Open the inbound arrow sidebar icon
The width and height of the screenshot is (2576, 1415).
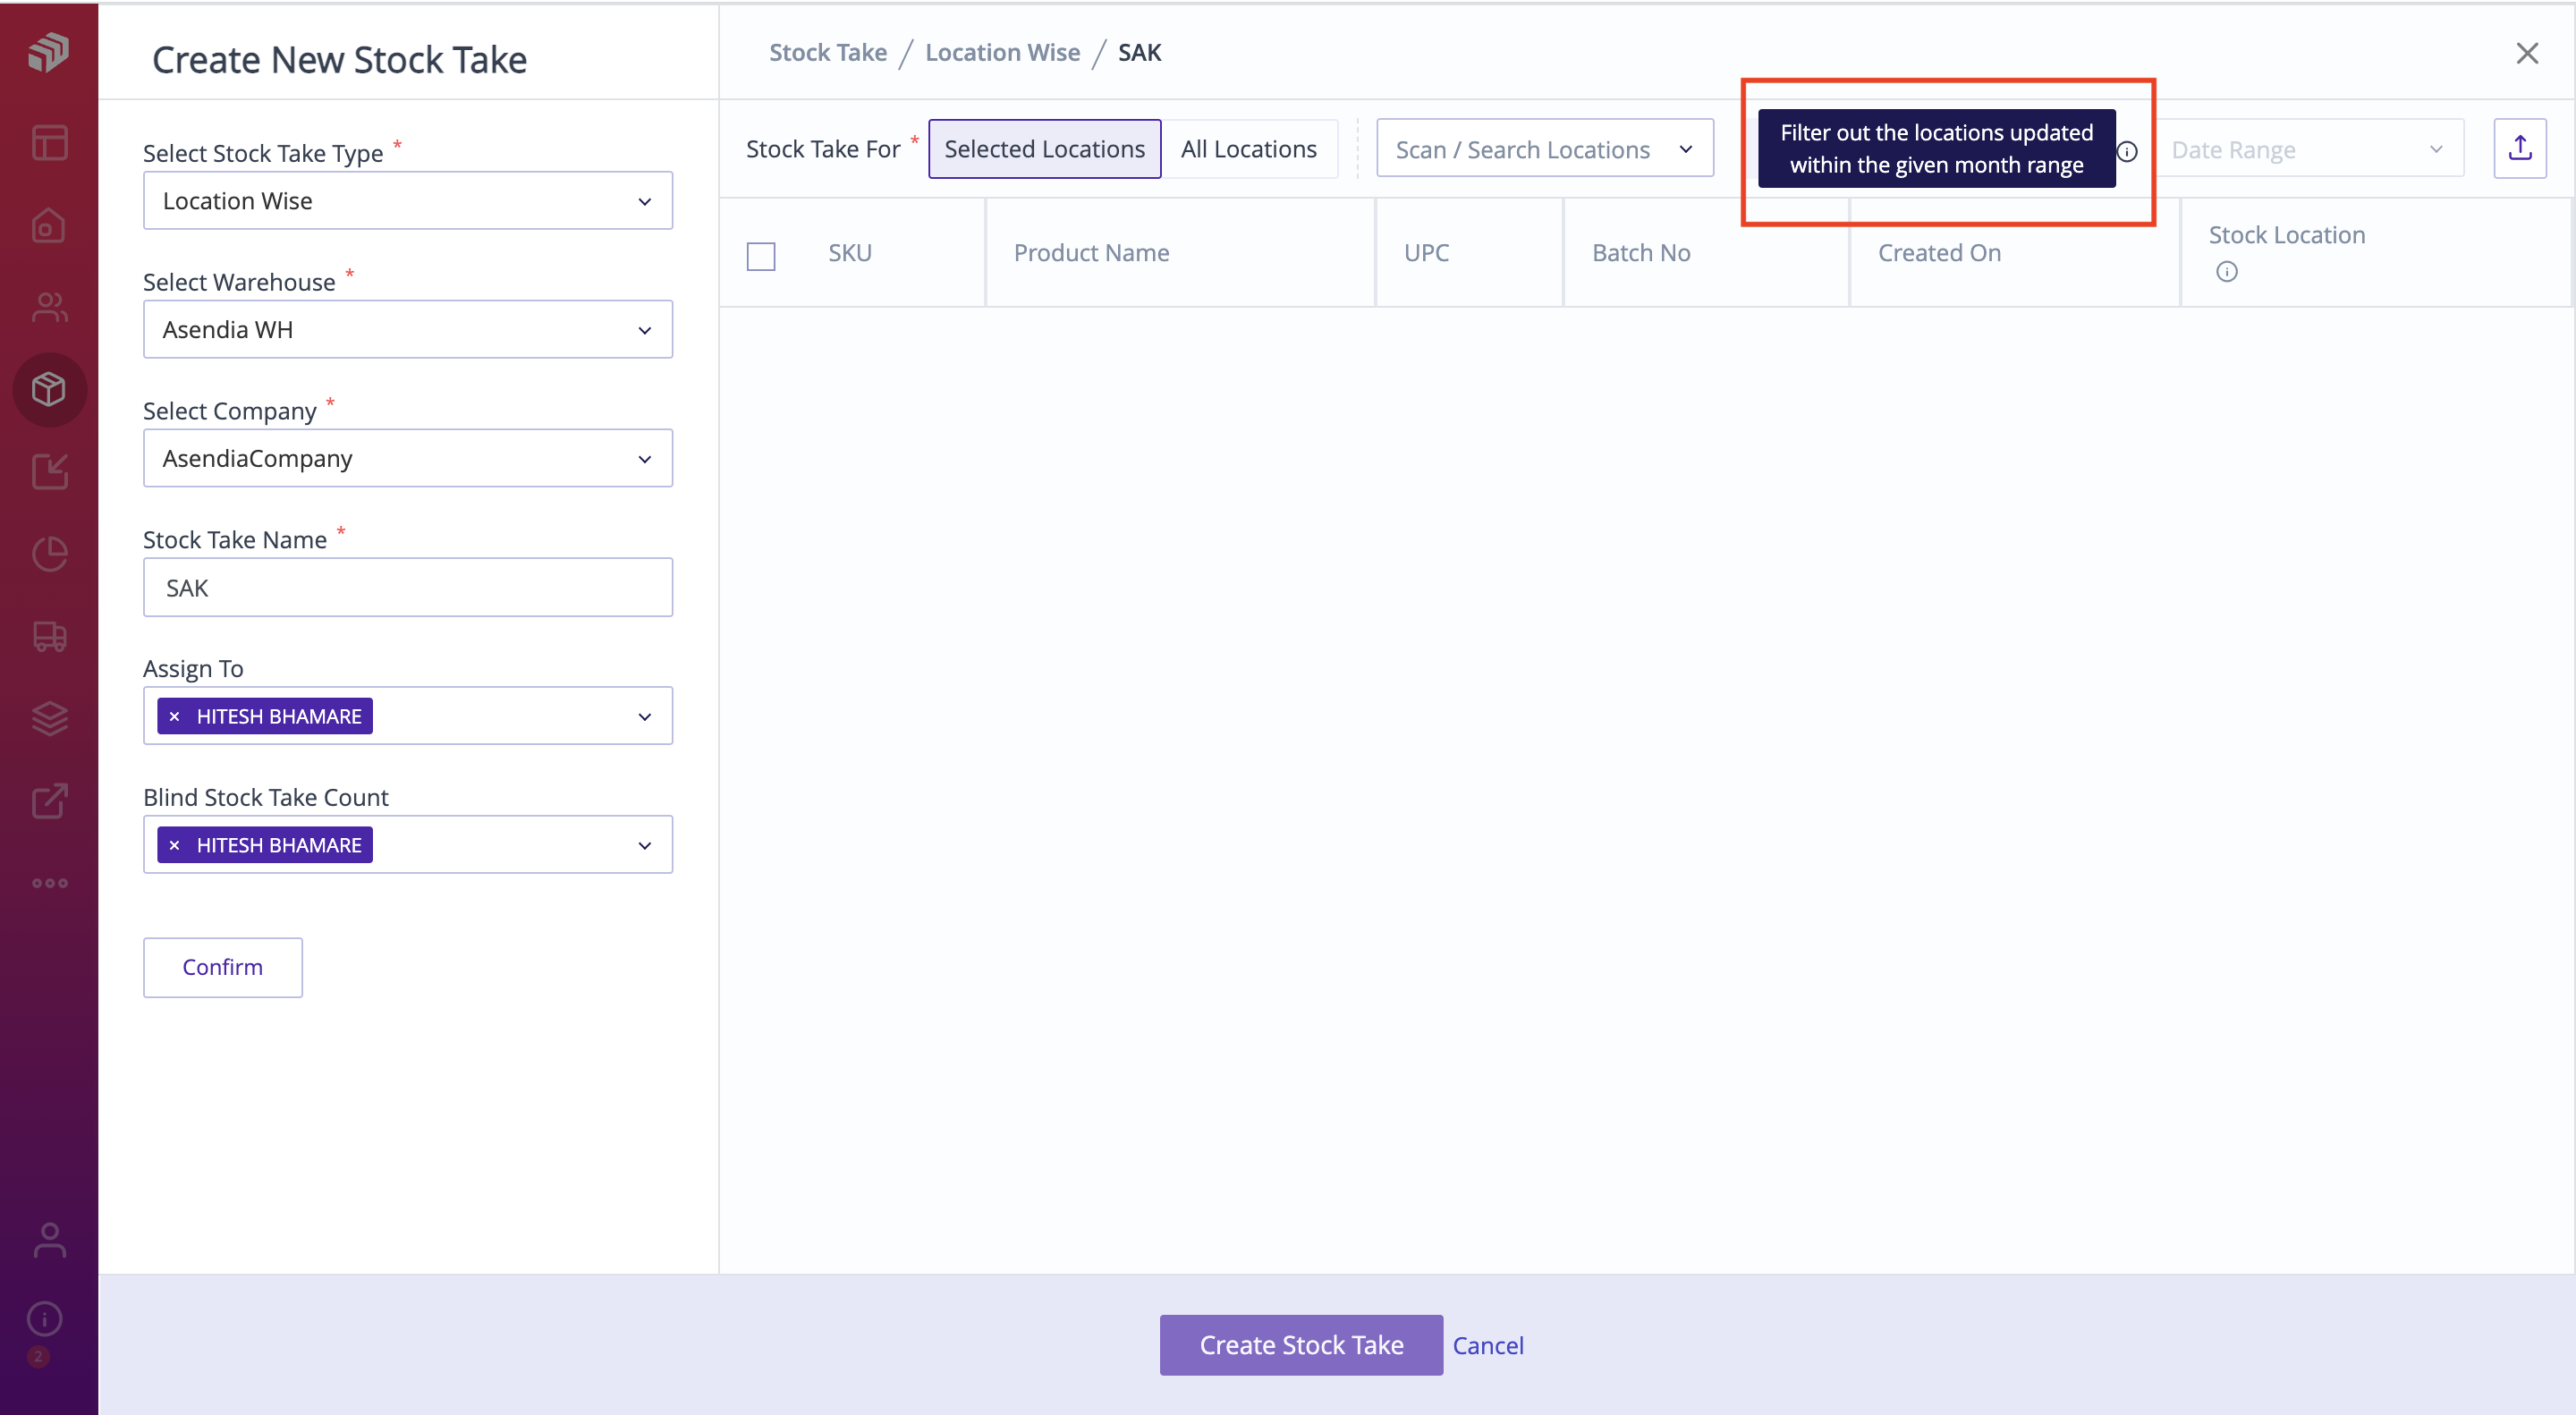pos(49,471)
